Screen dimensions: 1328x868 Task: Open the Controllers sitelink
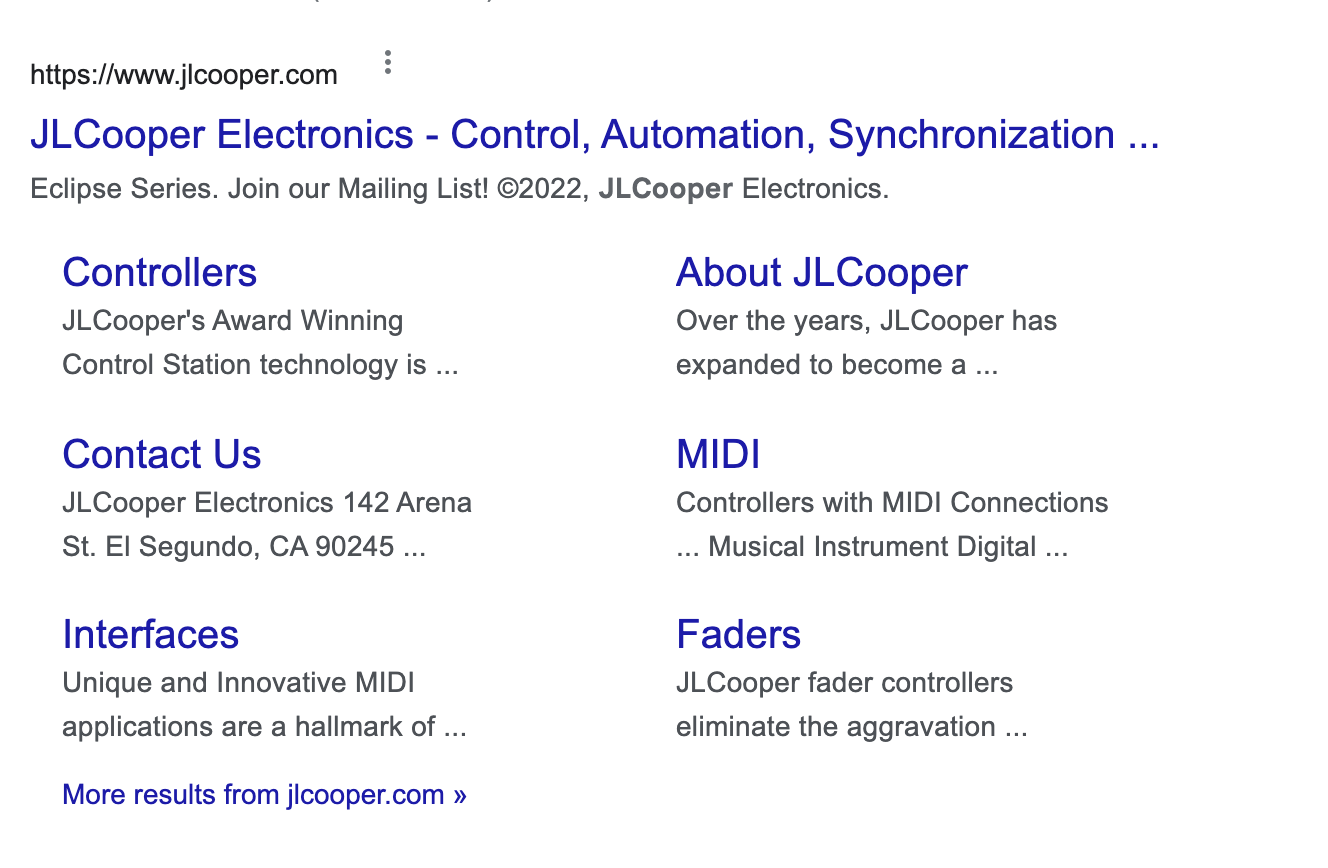click(x=160, y=273)
